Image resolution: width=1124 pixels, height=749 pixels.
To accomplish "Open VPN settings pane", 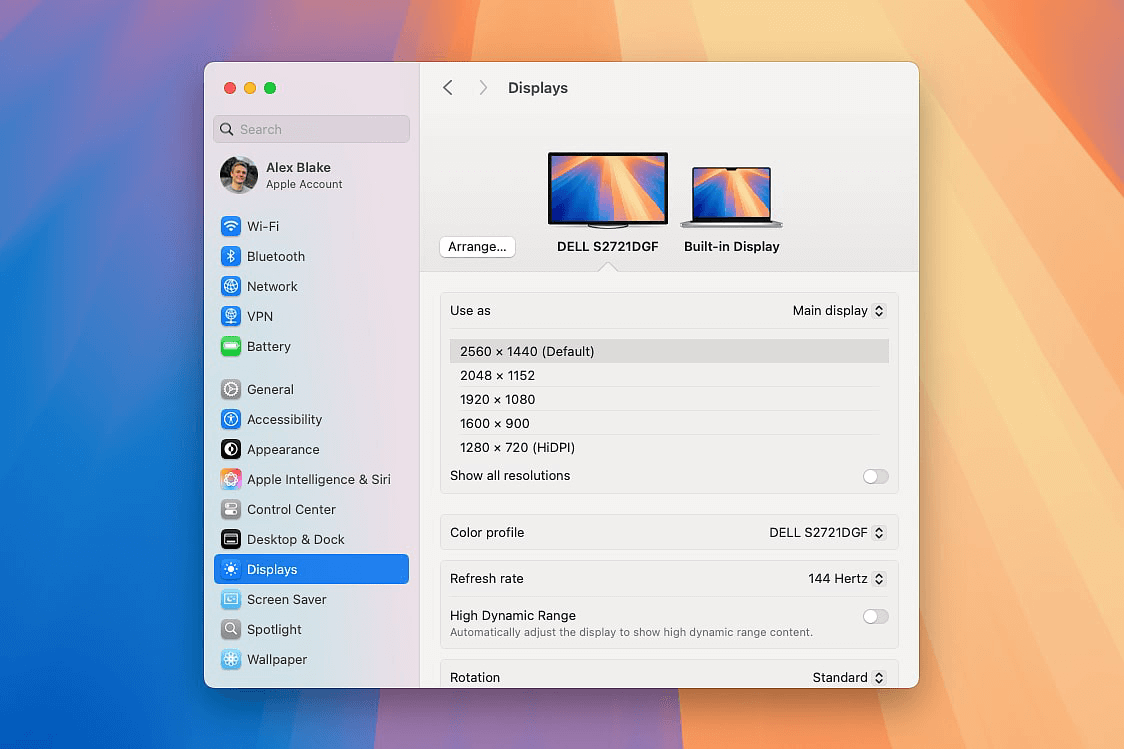I will (x=311, y=316).
